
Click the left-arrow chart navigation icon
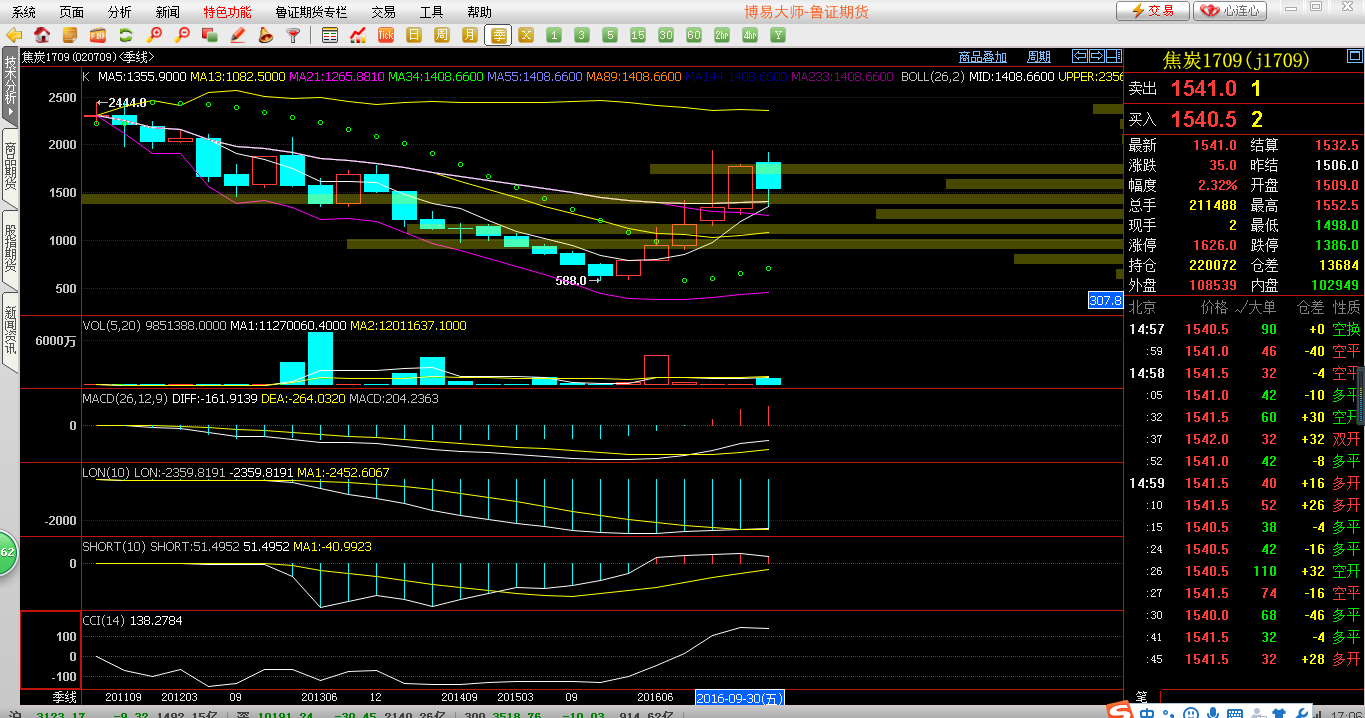pos(1080,56)
